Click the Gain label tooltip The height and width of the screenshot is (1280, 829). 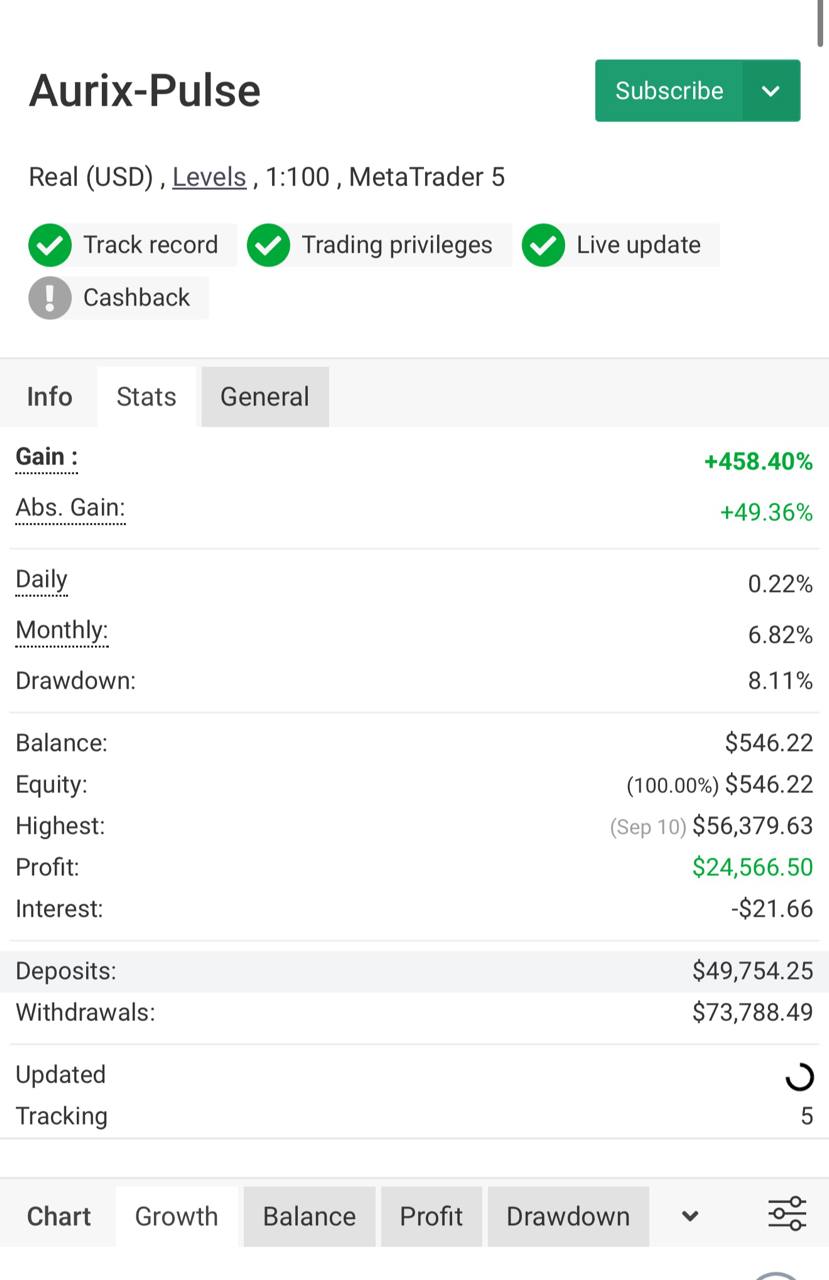point(47,458)
